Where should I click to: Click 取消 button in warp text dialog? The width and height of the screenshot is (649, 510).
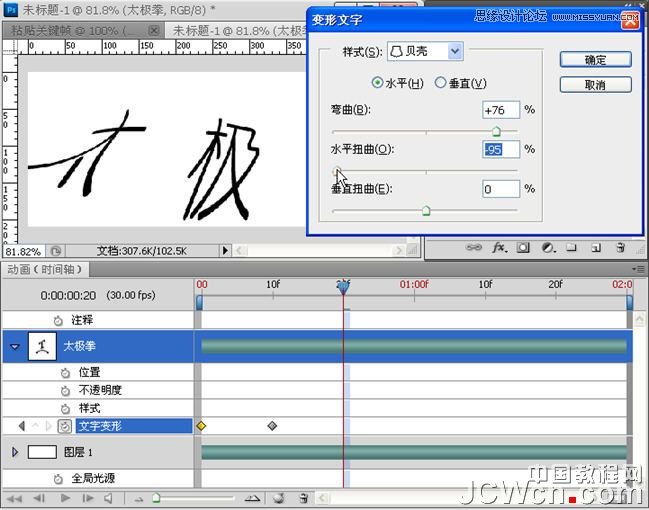[x=596, y=85]
